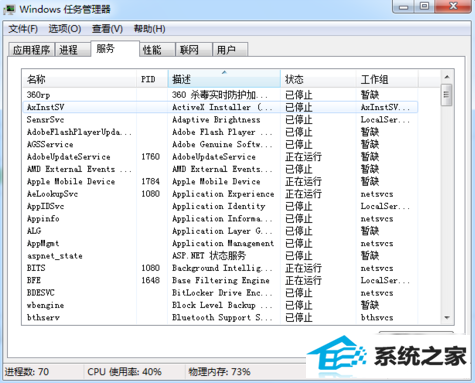475x383 pixels.
Task: Sort by the 状态 column header
Action: (318, 79)
